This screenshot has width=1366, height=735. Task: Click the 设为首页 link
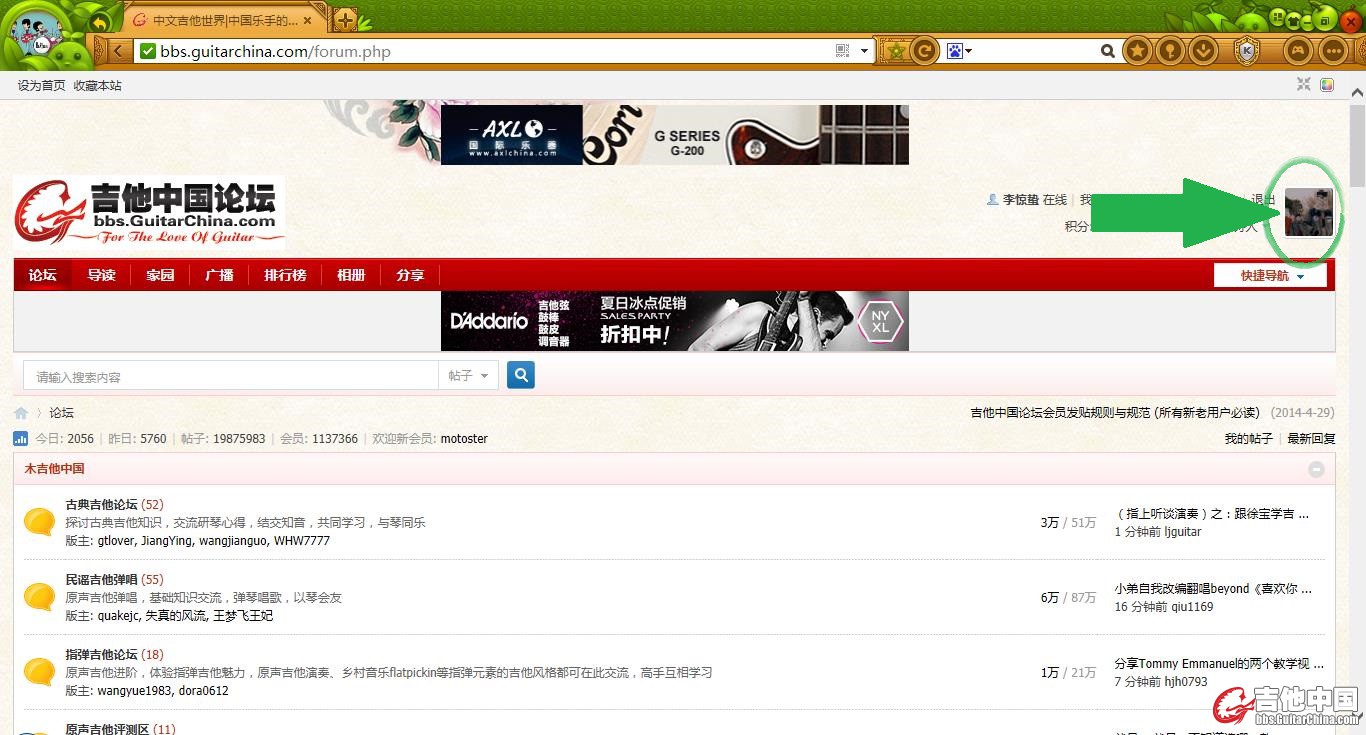coord(41,86)
